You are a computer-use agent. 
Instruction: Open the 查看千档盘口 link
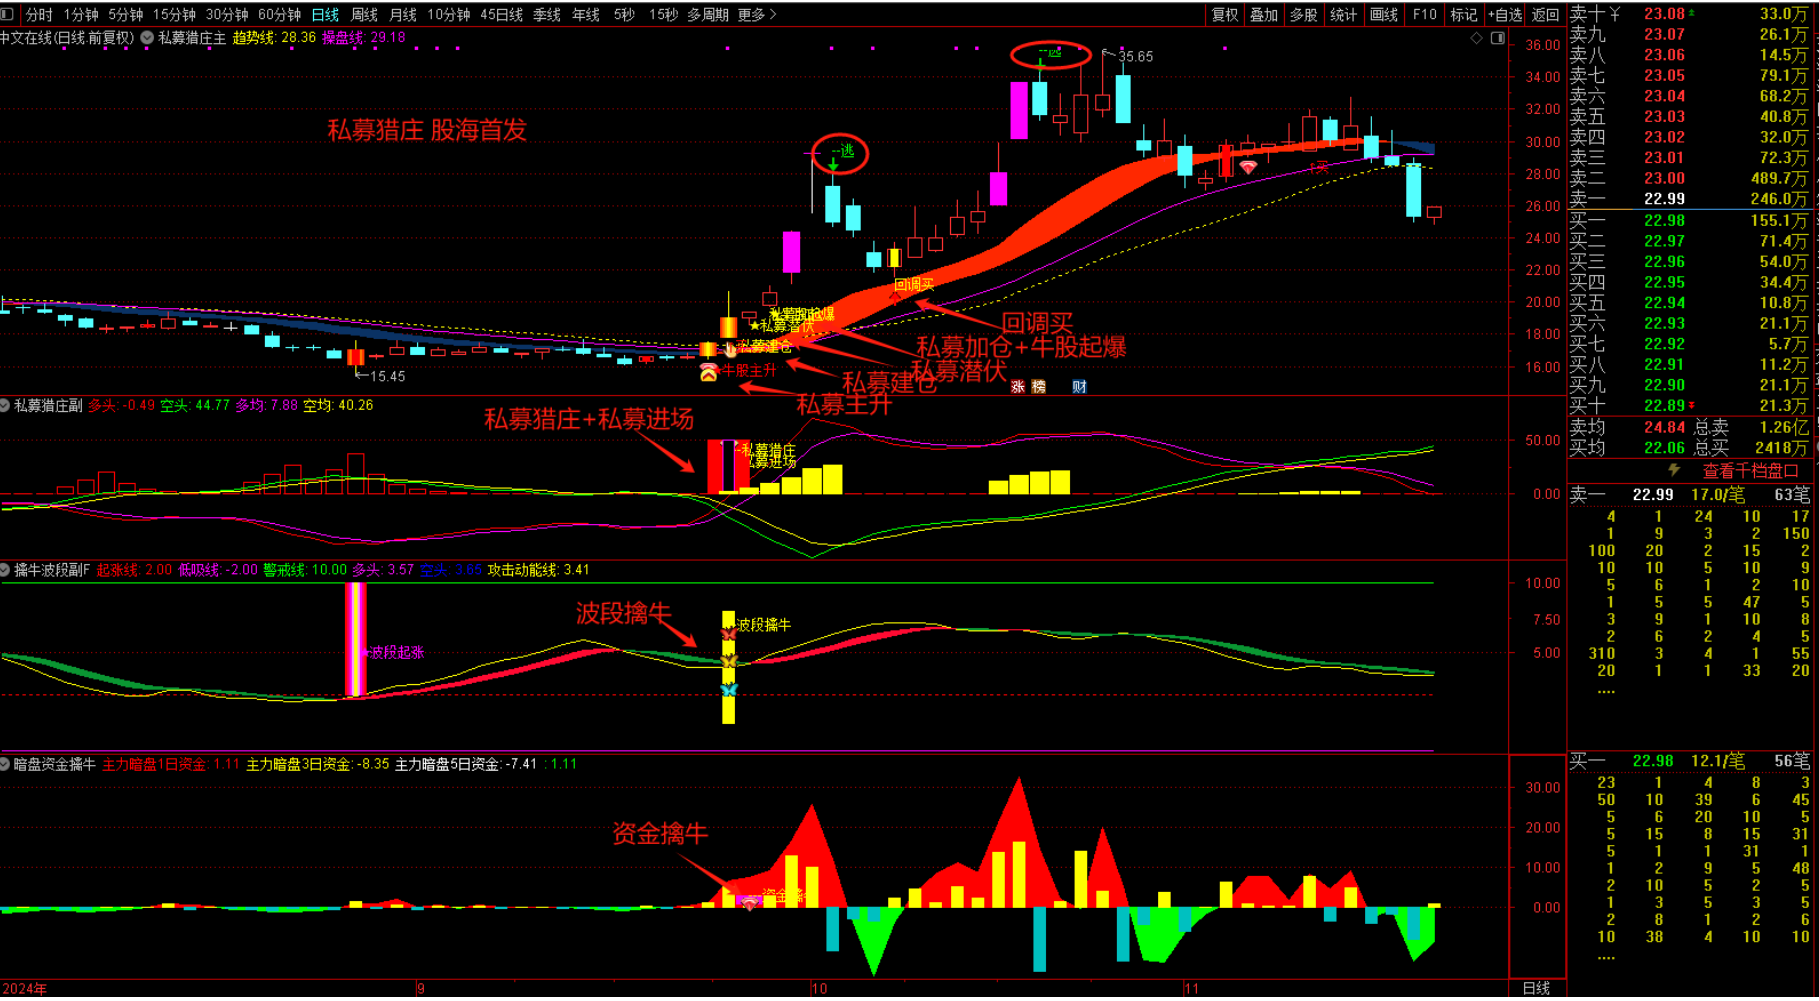pyautogui.click(x=1750, y=470)
